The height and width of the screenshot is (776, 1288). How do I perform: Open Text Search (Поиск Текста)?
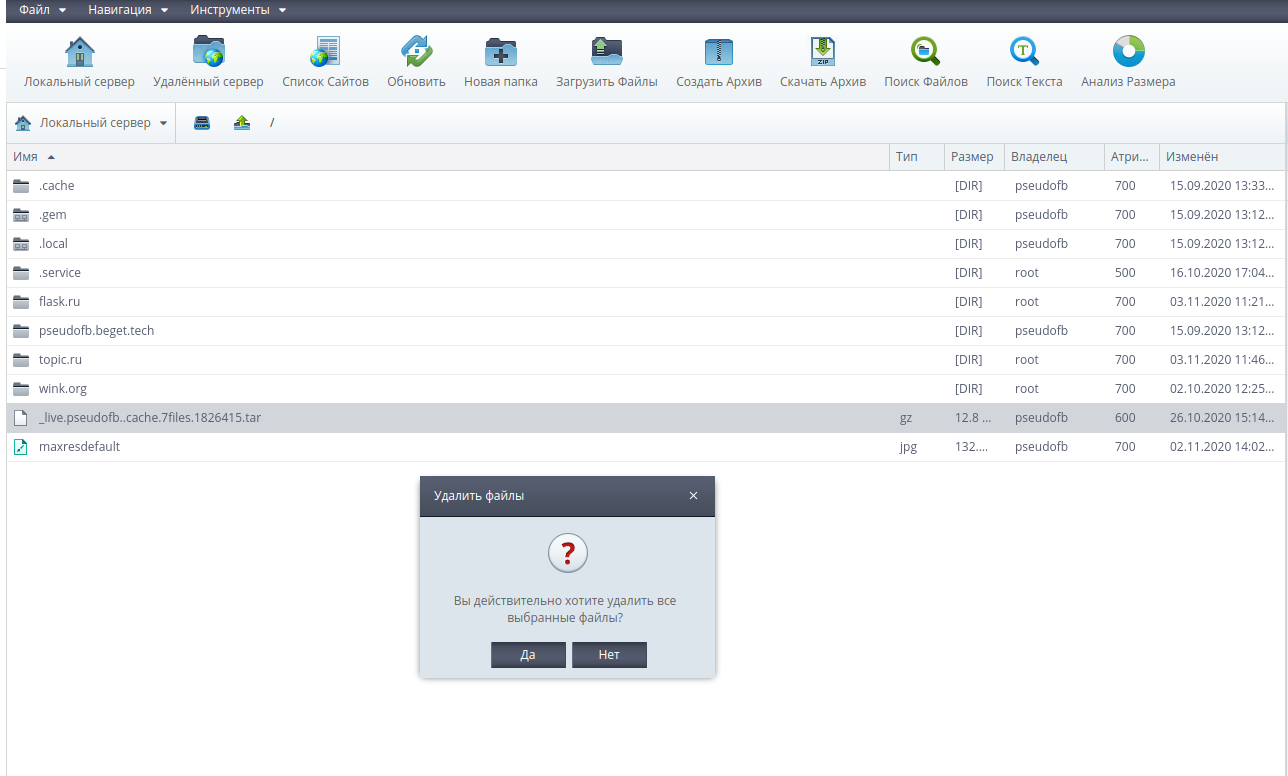coord(1024,52)
